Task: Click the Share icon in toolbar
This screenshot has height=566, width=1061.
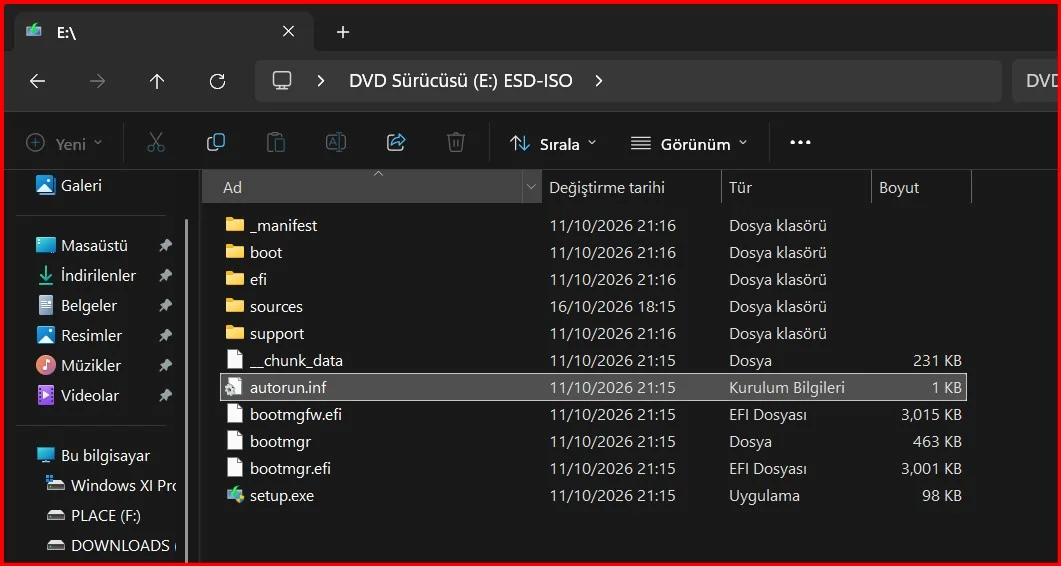Action: pyautogui.click(x=396, y=142)
